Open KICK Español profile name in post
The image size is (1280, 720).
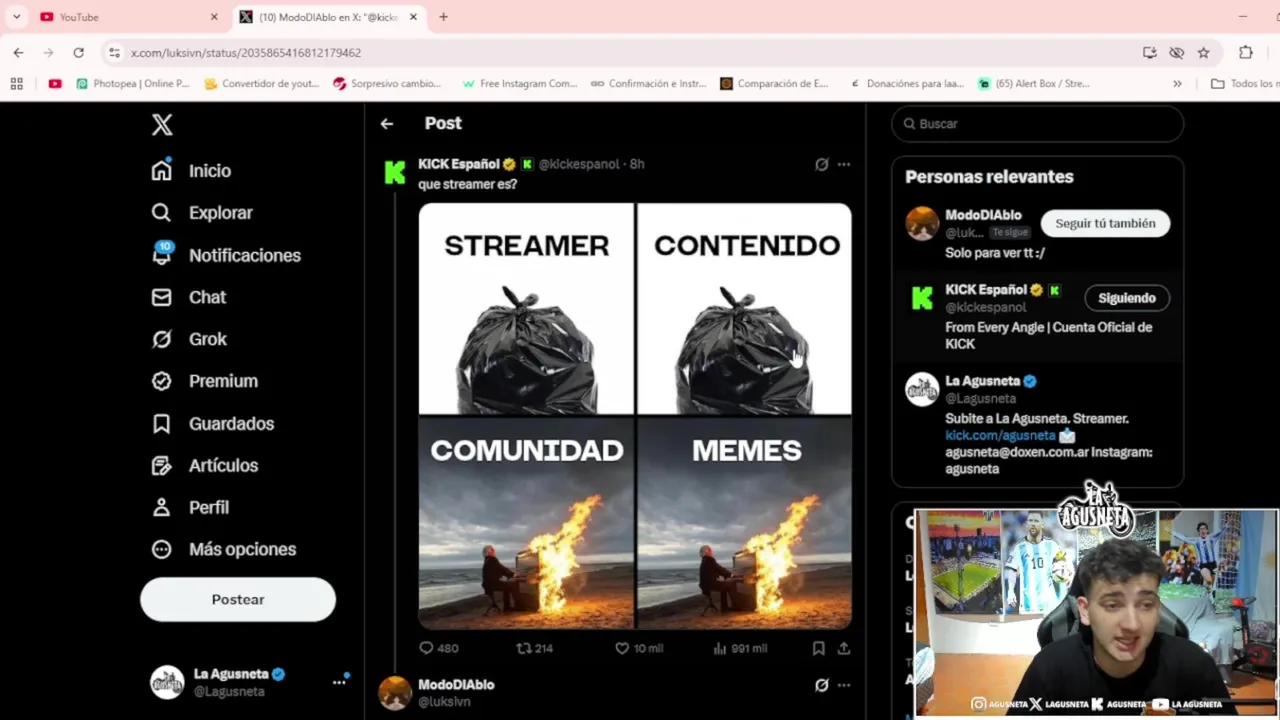point(459,164)
